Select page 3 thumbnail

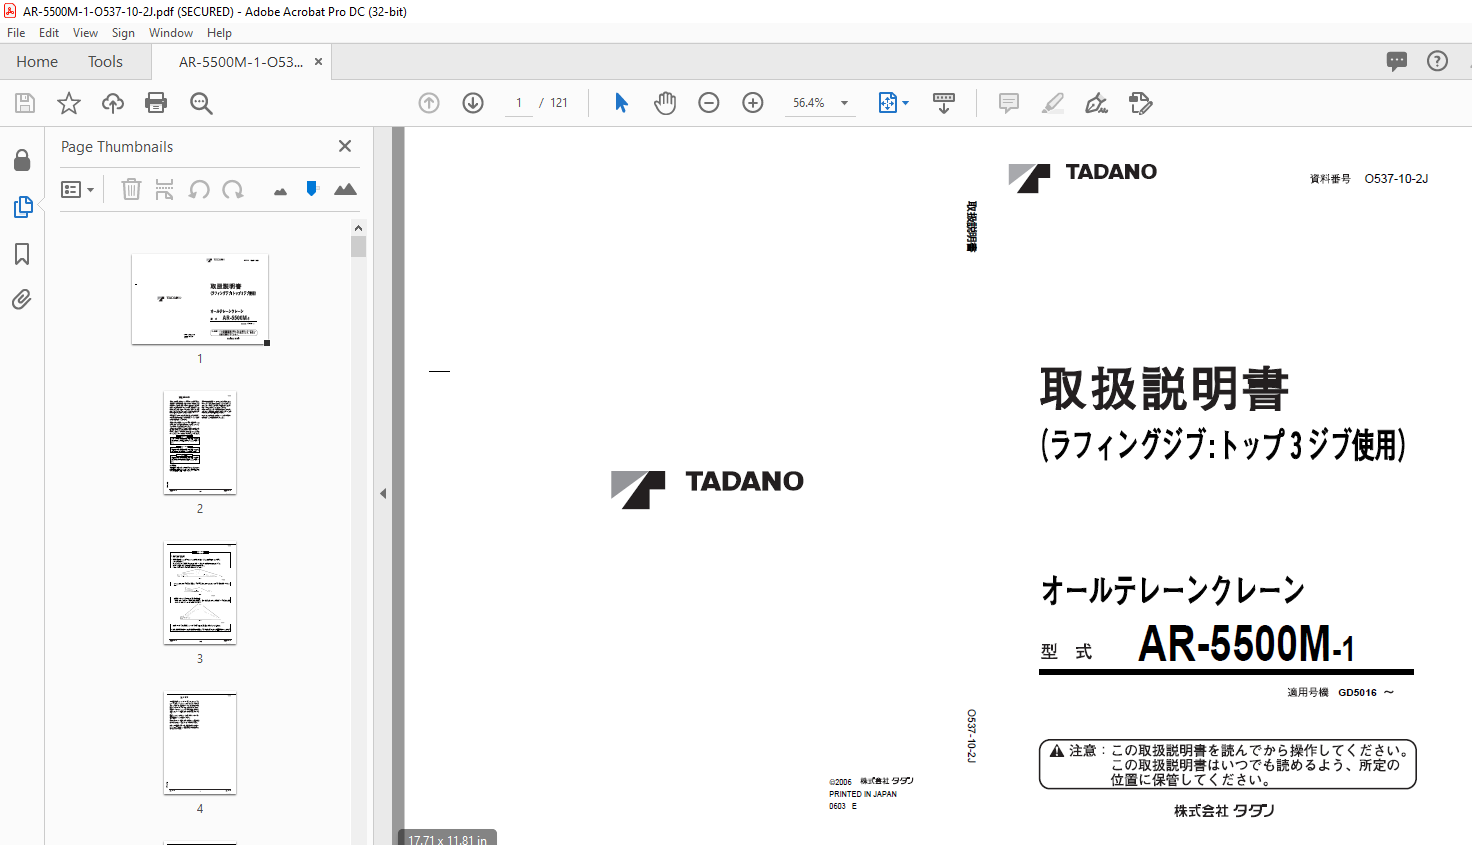coord(200,593)
